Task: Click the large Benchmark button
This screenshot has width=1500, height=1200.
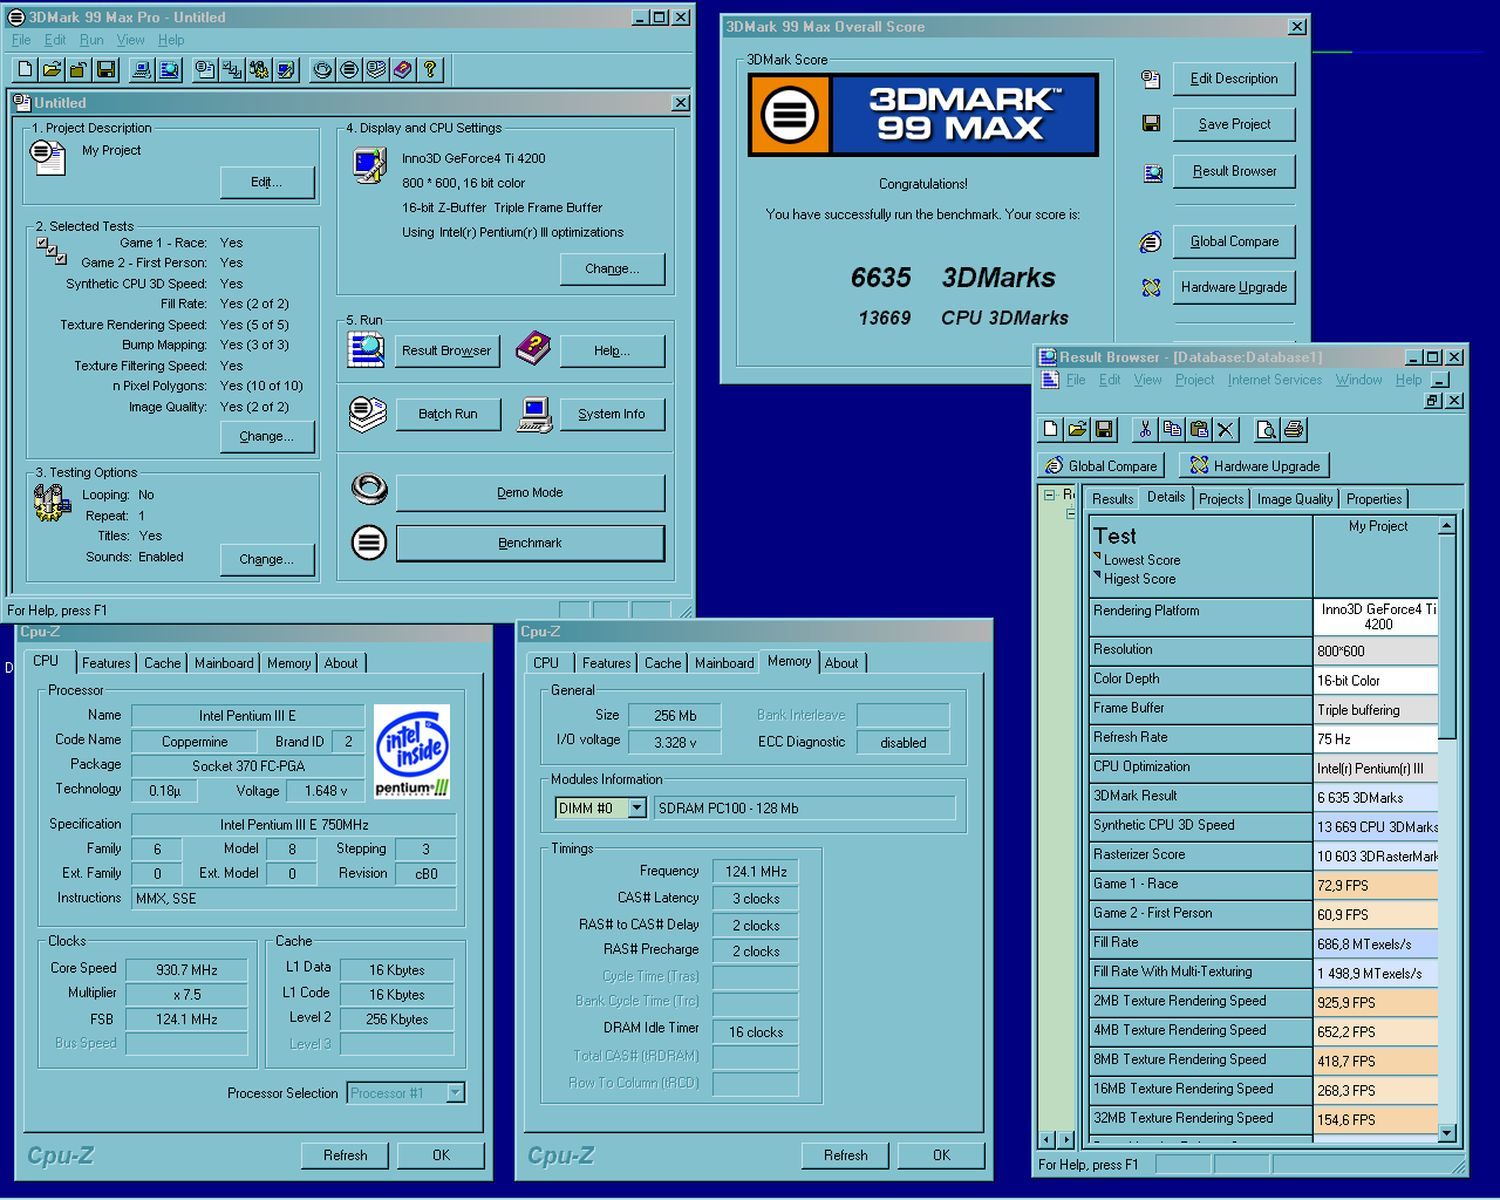Action: [x=530, y=543]
